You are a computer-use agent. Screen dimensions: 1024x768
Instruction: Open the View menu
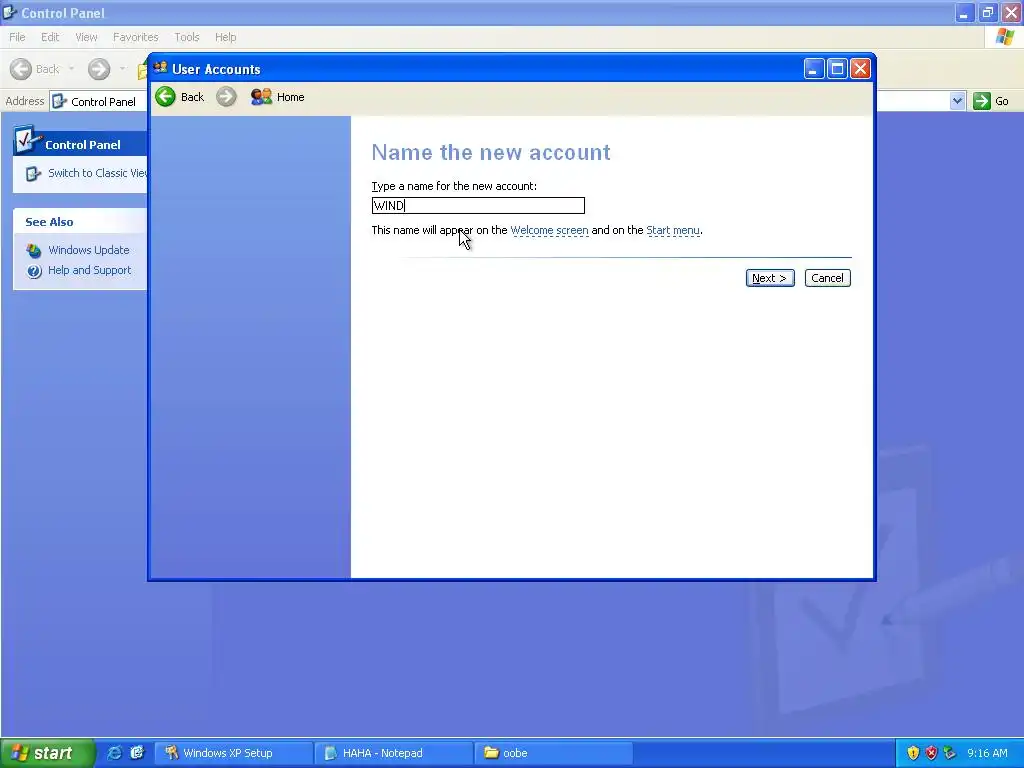(x=86, y=37)
